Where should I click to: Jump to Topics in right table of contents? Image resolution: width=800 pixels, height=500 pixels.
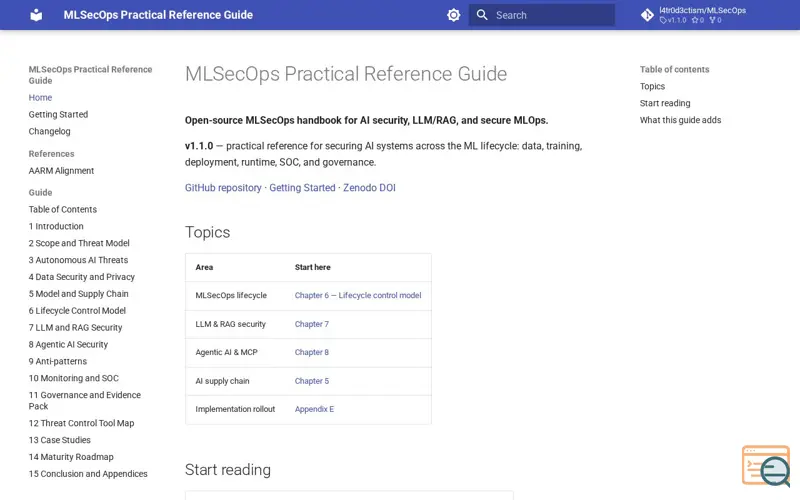(652, 86)
